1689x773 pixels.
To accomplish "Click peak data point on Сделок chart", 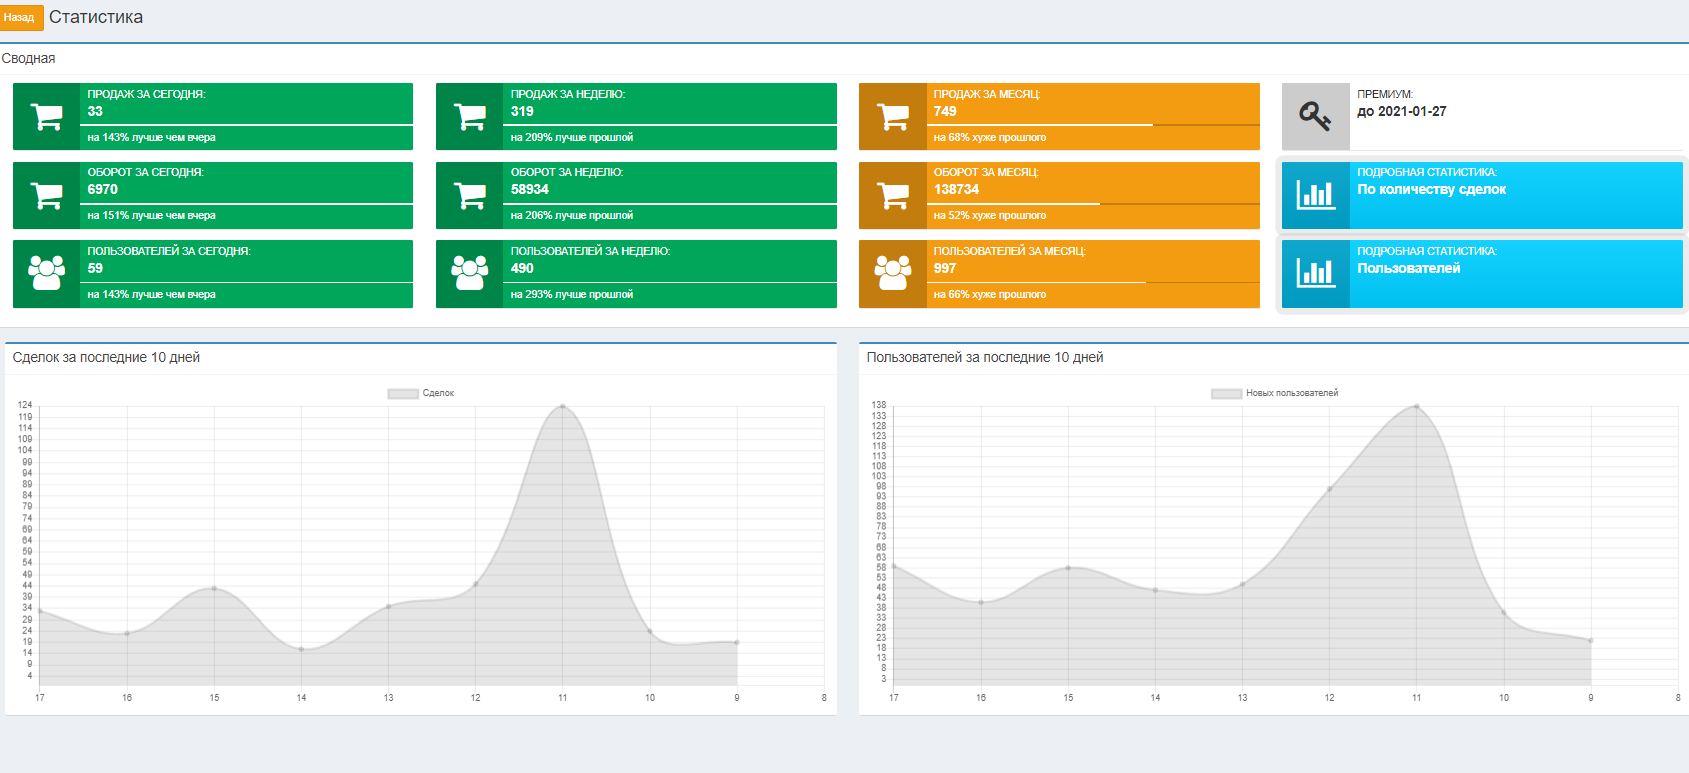I will pos(563,407).
